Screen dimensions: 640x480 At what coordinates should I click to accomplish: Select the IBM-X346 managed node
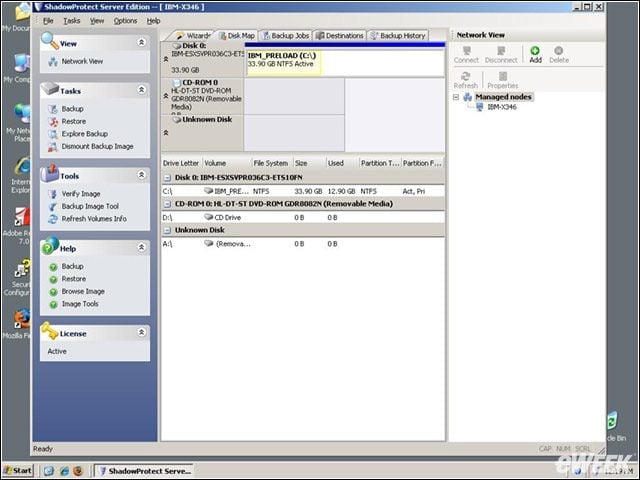[x=502, y=107]
